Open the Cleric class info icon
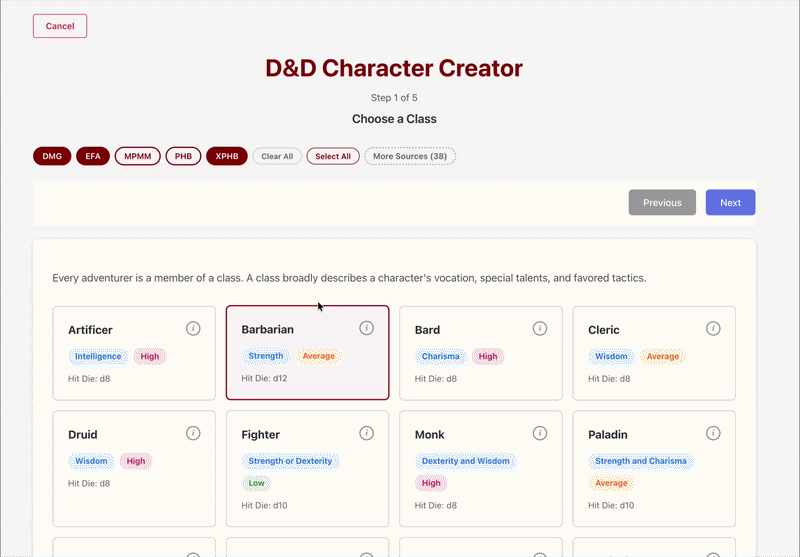Viewport: 800px width, 557px height. click(x=713, y=328)
